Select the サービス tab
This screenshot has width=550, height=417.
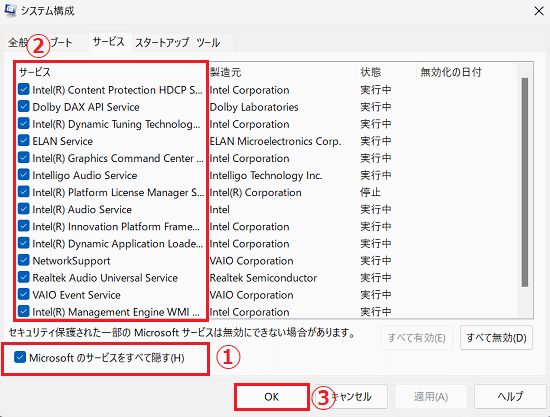(x=109, y=42)
